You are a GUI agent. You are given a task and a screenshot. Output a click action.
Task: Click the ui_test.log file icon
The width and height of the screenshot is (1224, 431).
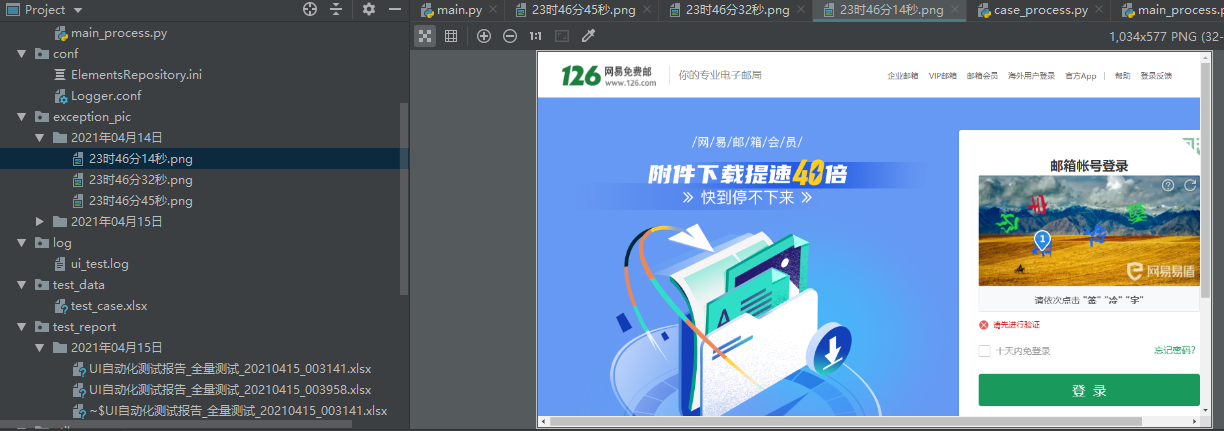tap(61, 264)
